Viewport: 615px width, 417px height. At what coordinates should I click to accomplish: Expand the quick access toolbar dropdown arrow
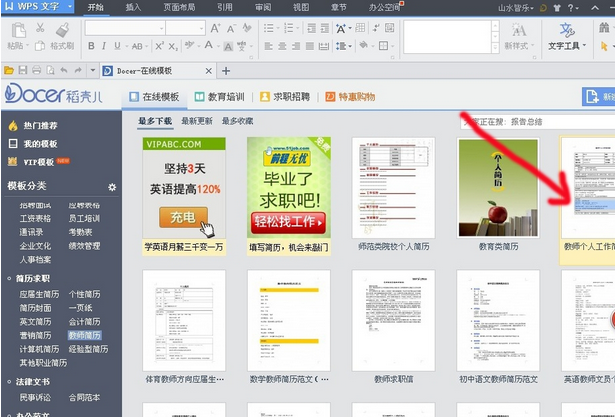(x=93, y=71)
